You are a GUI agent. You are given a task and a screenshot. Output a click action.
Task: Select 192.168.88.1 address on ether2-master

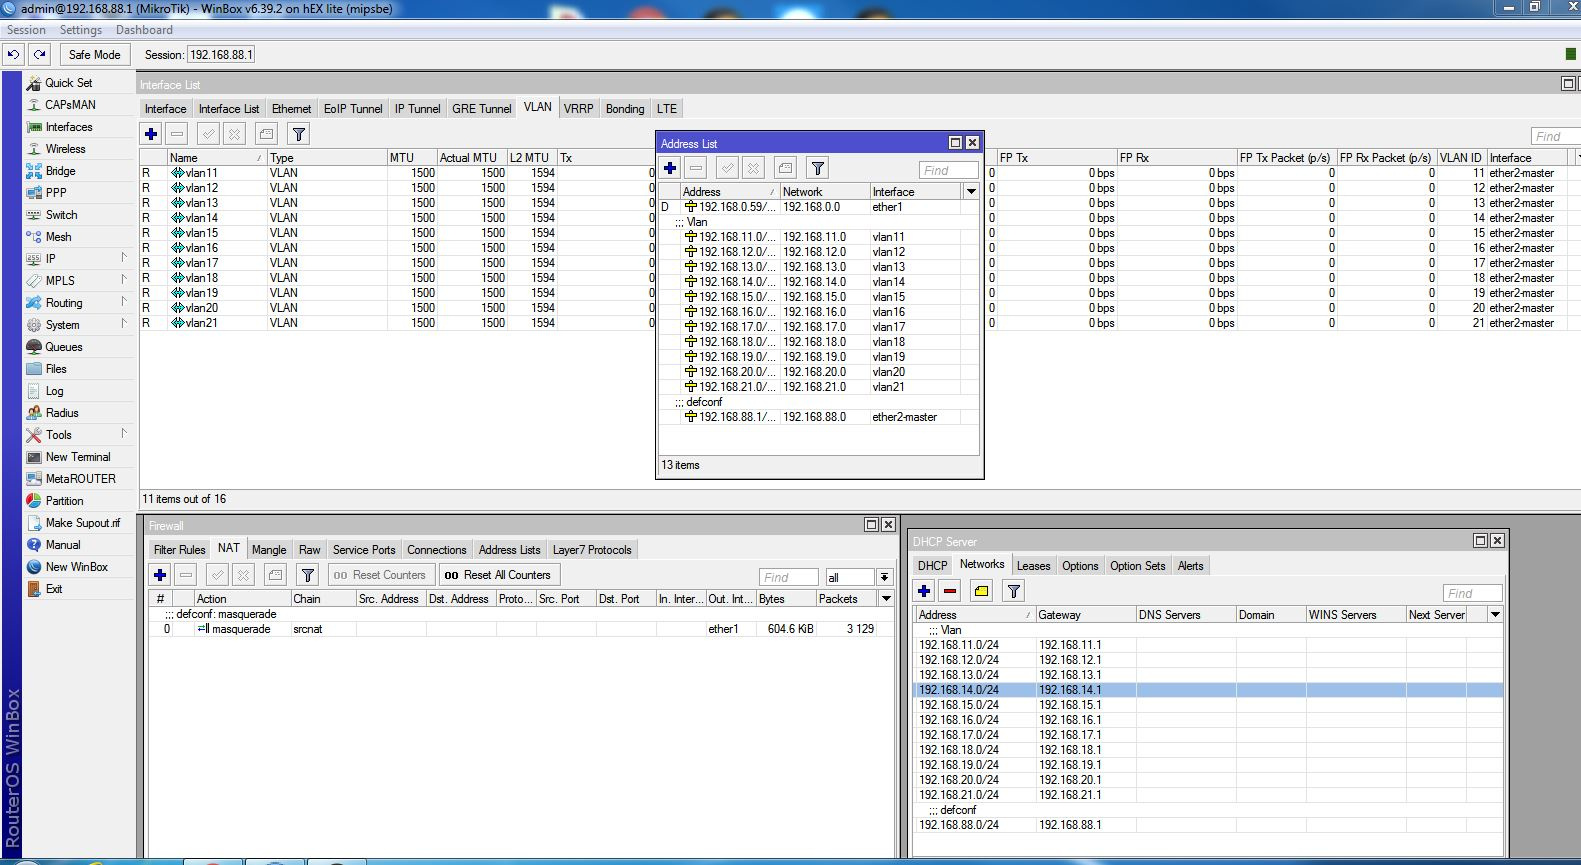(819, 417)
